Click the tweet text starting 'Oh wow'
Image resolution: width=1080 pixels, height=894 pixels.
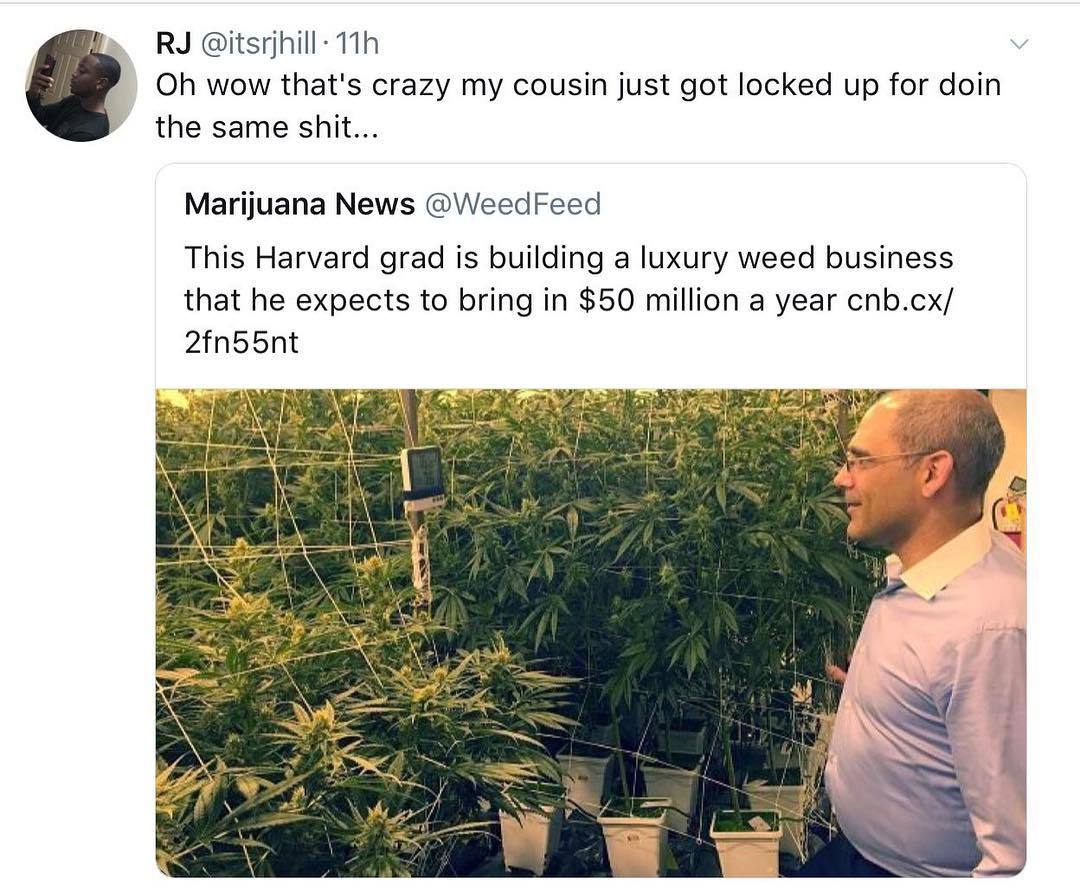578,106
